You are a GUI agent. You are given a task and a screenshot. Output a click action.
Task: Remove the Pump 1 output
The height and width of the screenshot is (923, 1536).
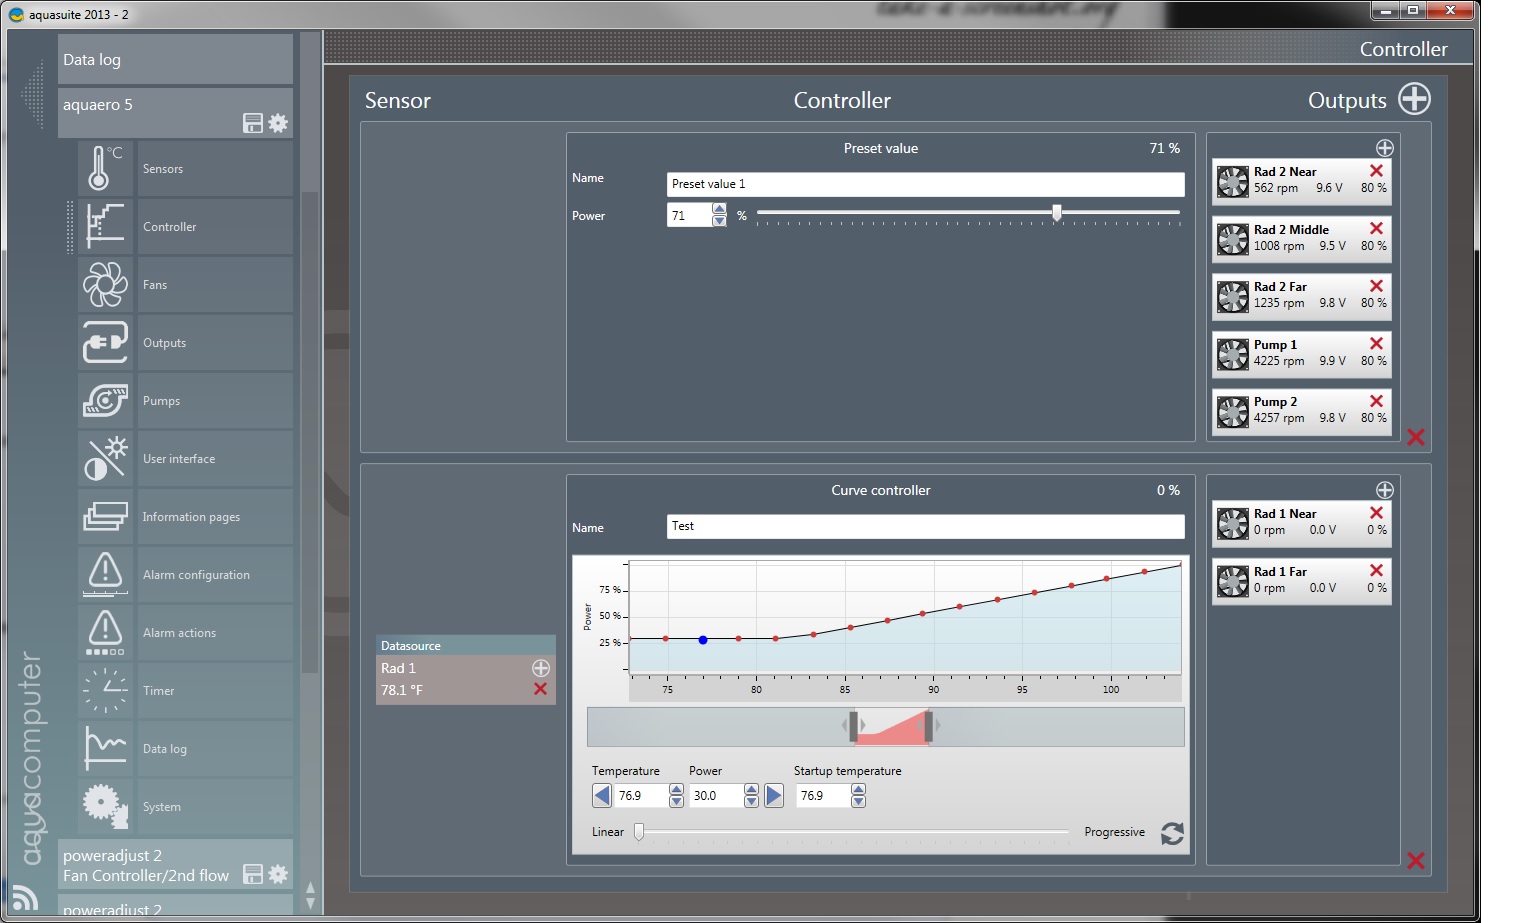1376,344
